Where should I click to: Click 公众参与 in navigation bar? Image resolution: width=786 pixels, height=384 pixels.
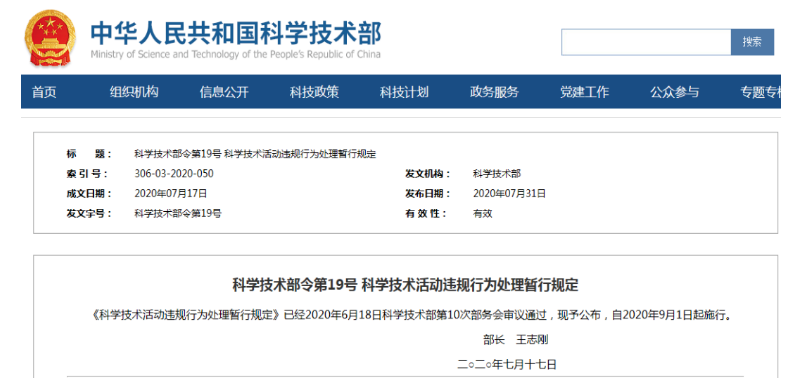coord(675,92)
